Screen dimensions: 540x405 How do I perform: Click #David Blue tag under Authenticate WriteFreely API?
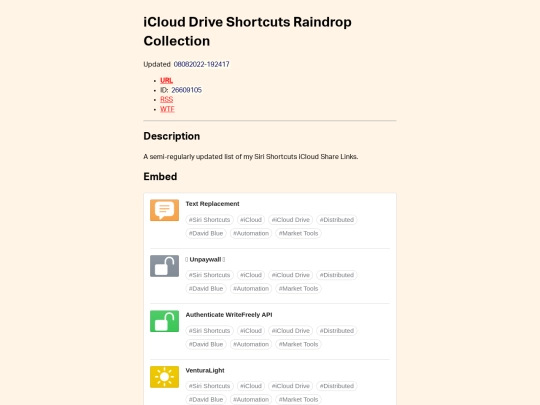click(206, 344)
